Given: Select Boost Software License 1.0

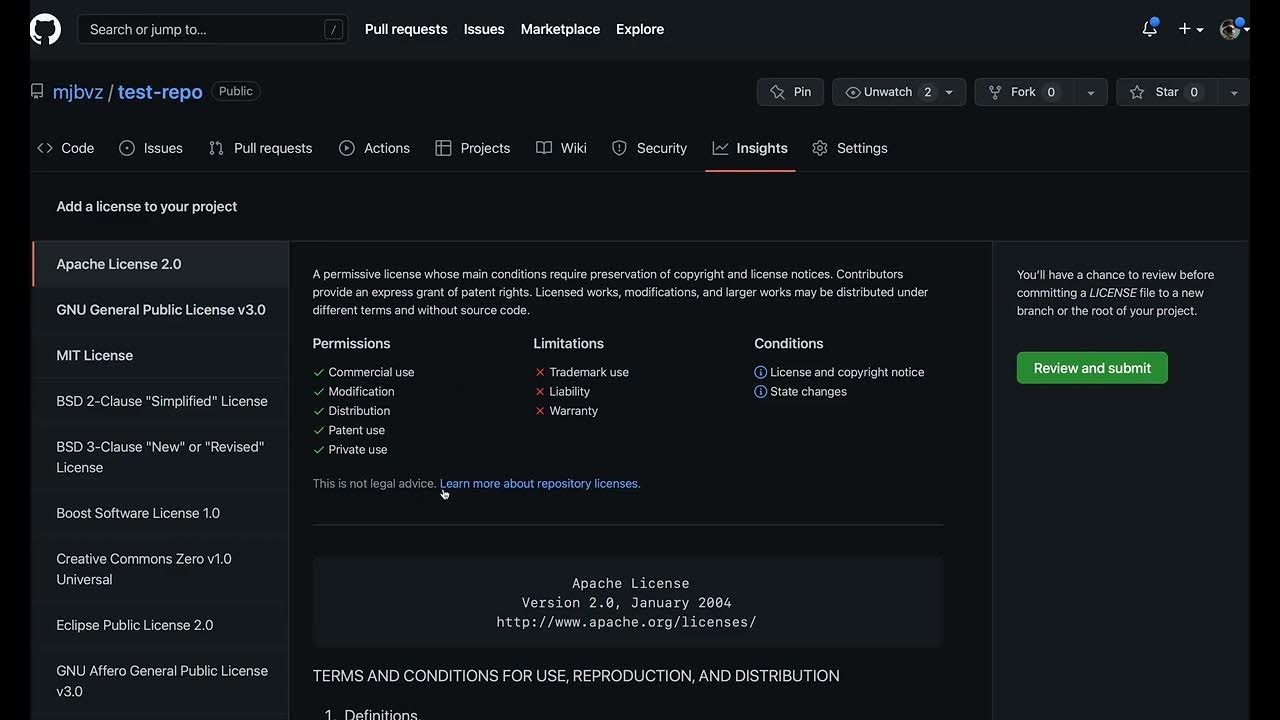Looking at the screenshot, I should (x=160, y=513).
